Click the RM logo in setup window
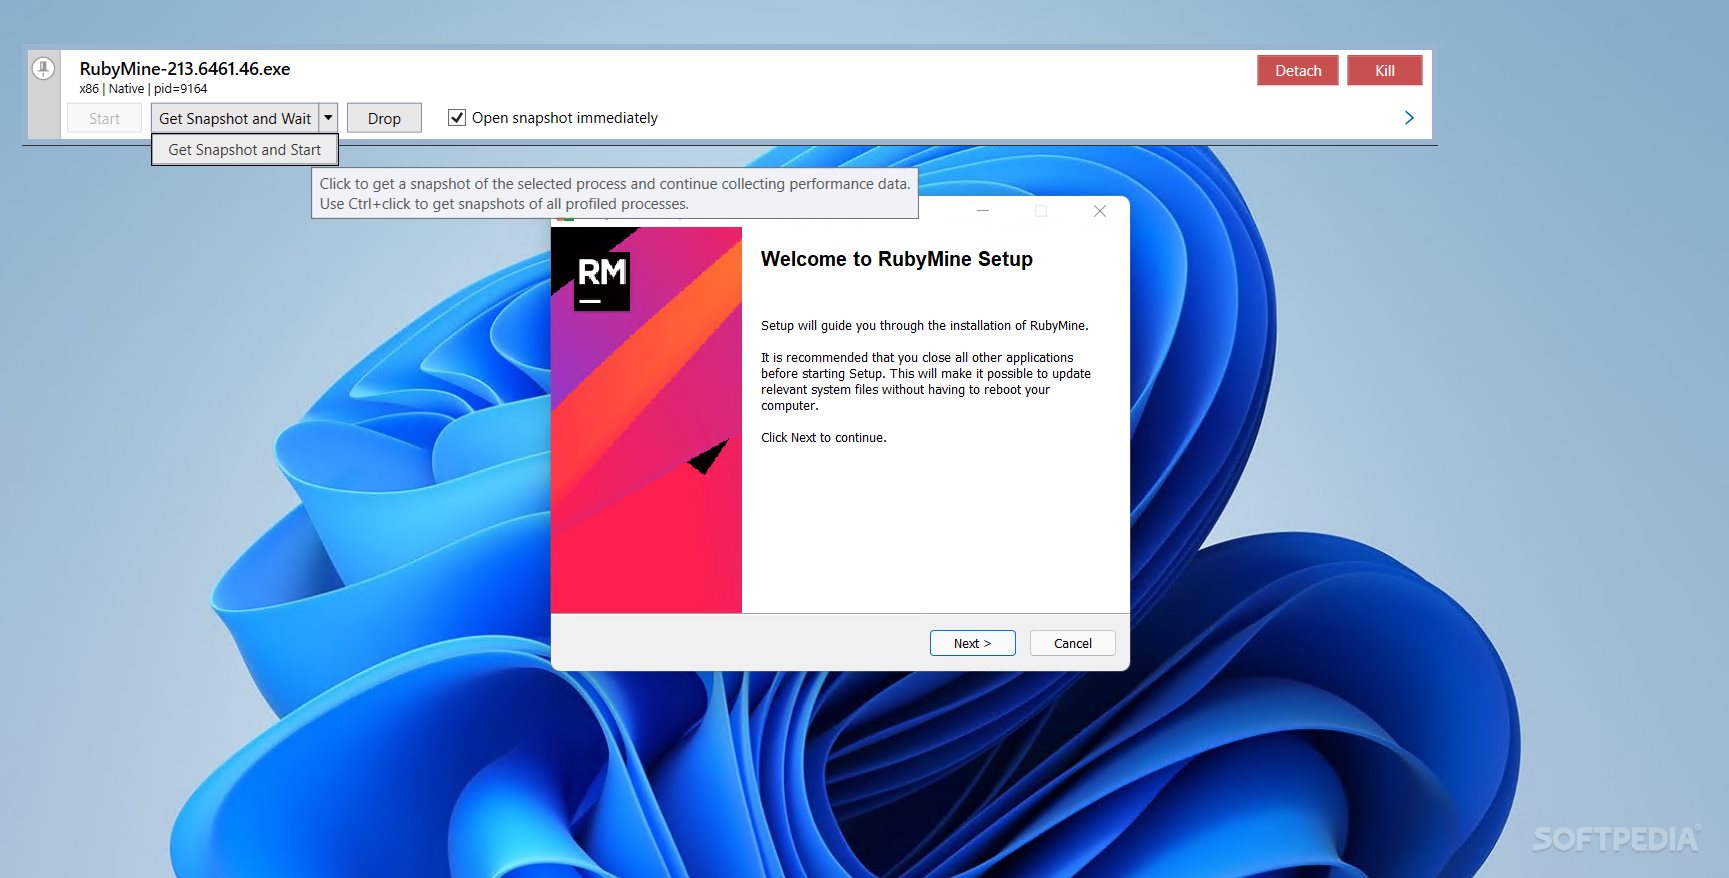 coord(602,280)
